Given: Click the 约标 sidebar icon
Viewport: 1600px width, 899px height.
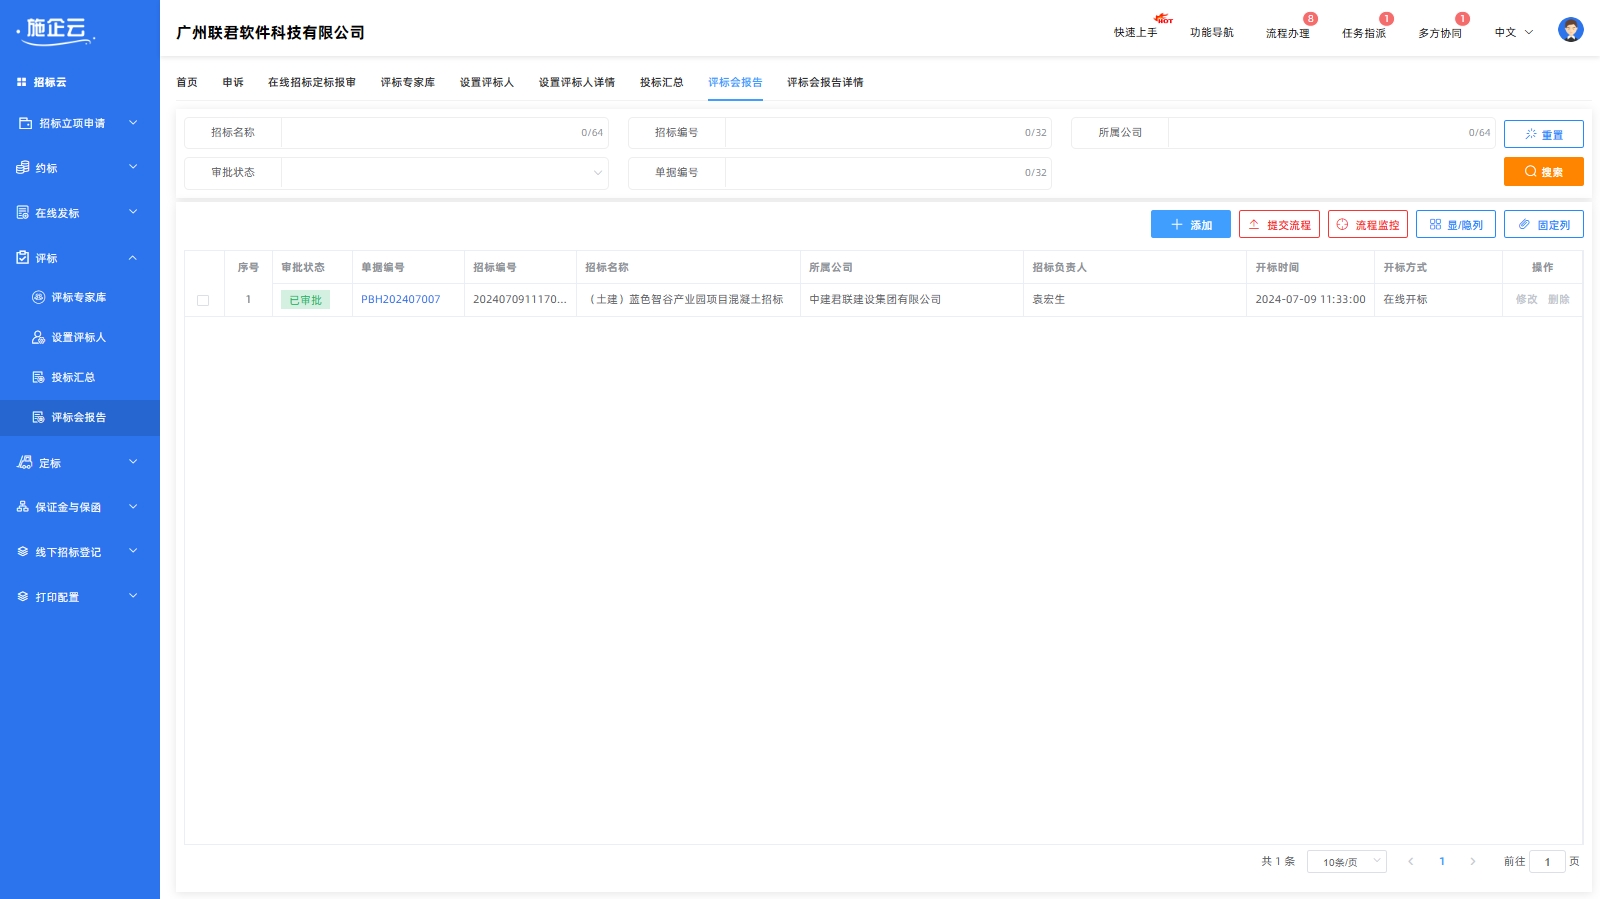Looking at the screenshot, I should pos(22,168).
